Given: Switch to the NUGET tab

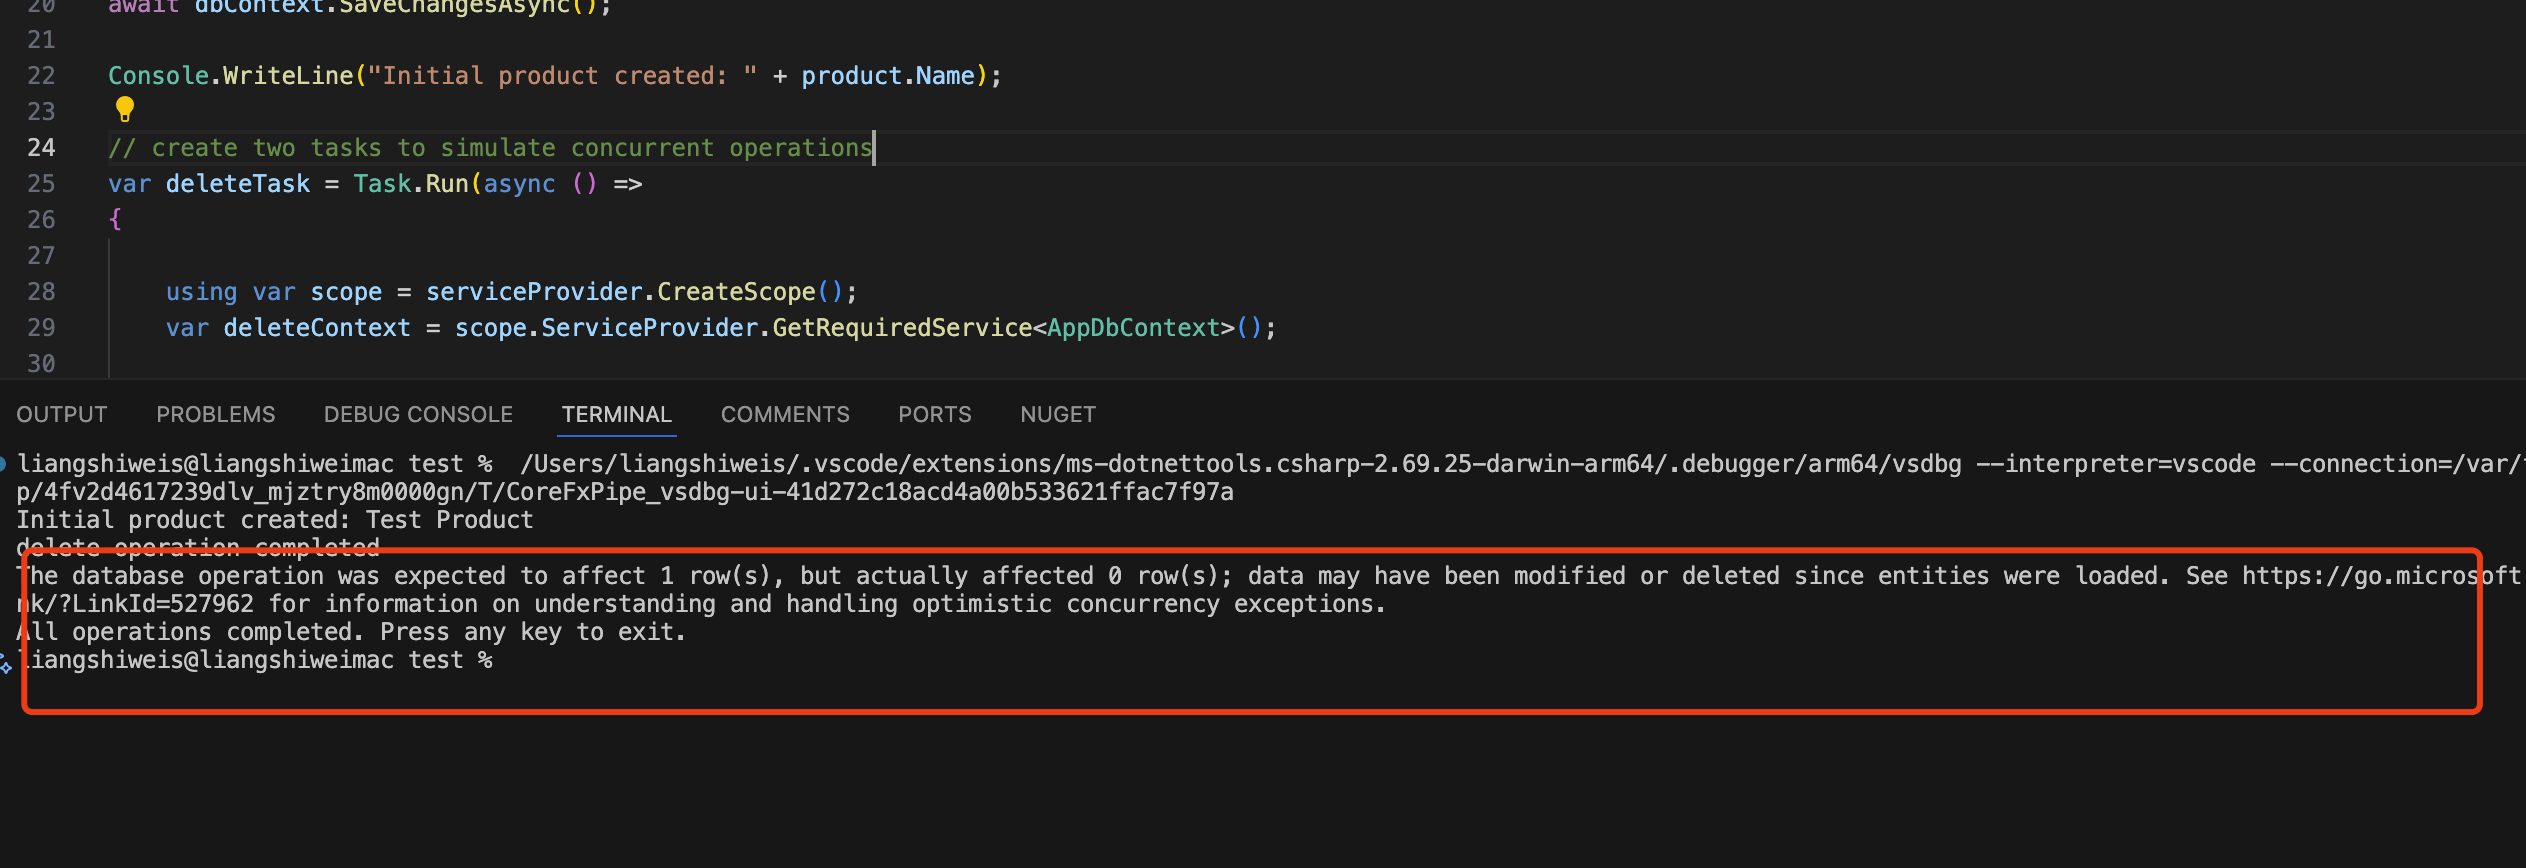Looking at the screenshot, I should pos(1058,414).
